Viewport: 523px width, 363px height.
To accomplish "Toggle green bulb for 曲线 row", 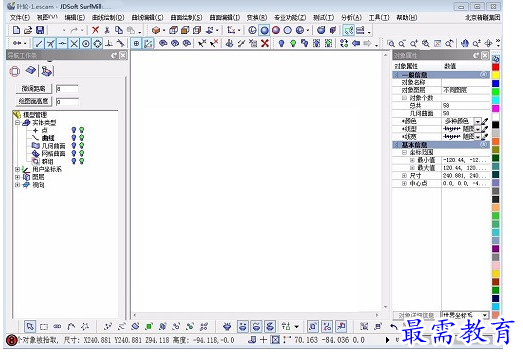I will [x=81, y=138].
